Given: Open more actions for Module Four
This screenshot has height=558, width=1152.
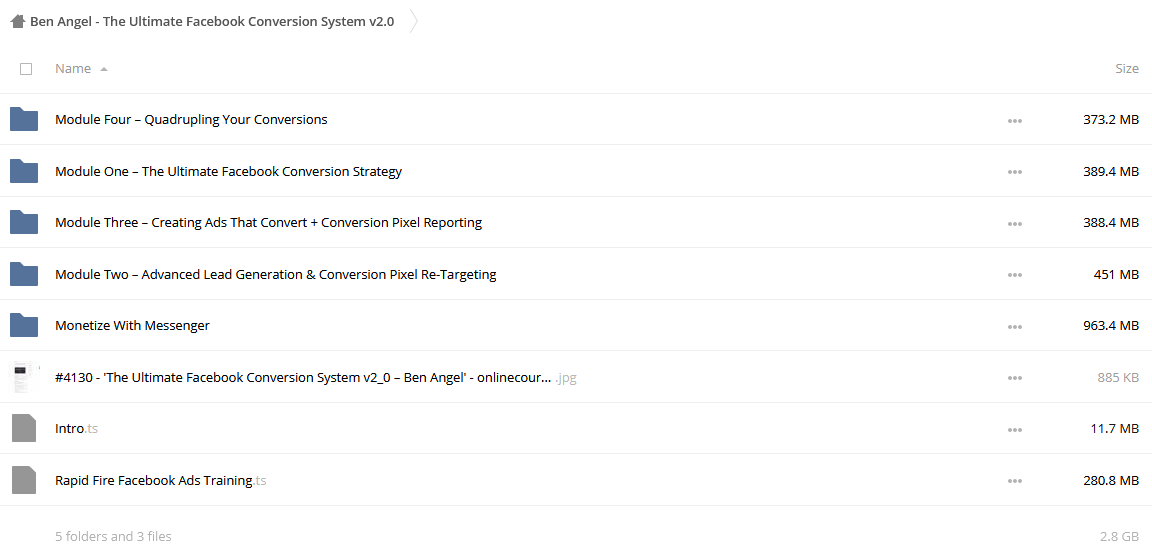Looking at the screenshot, I should click(x=1015, y=120).
